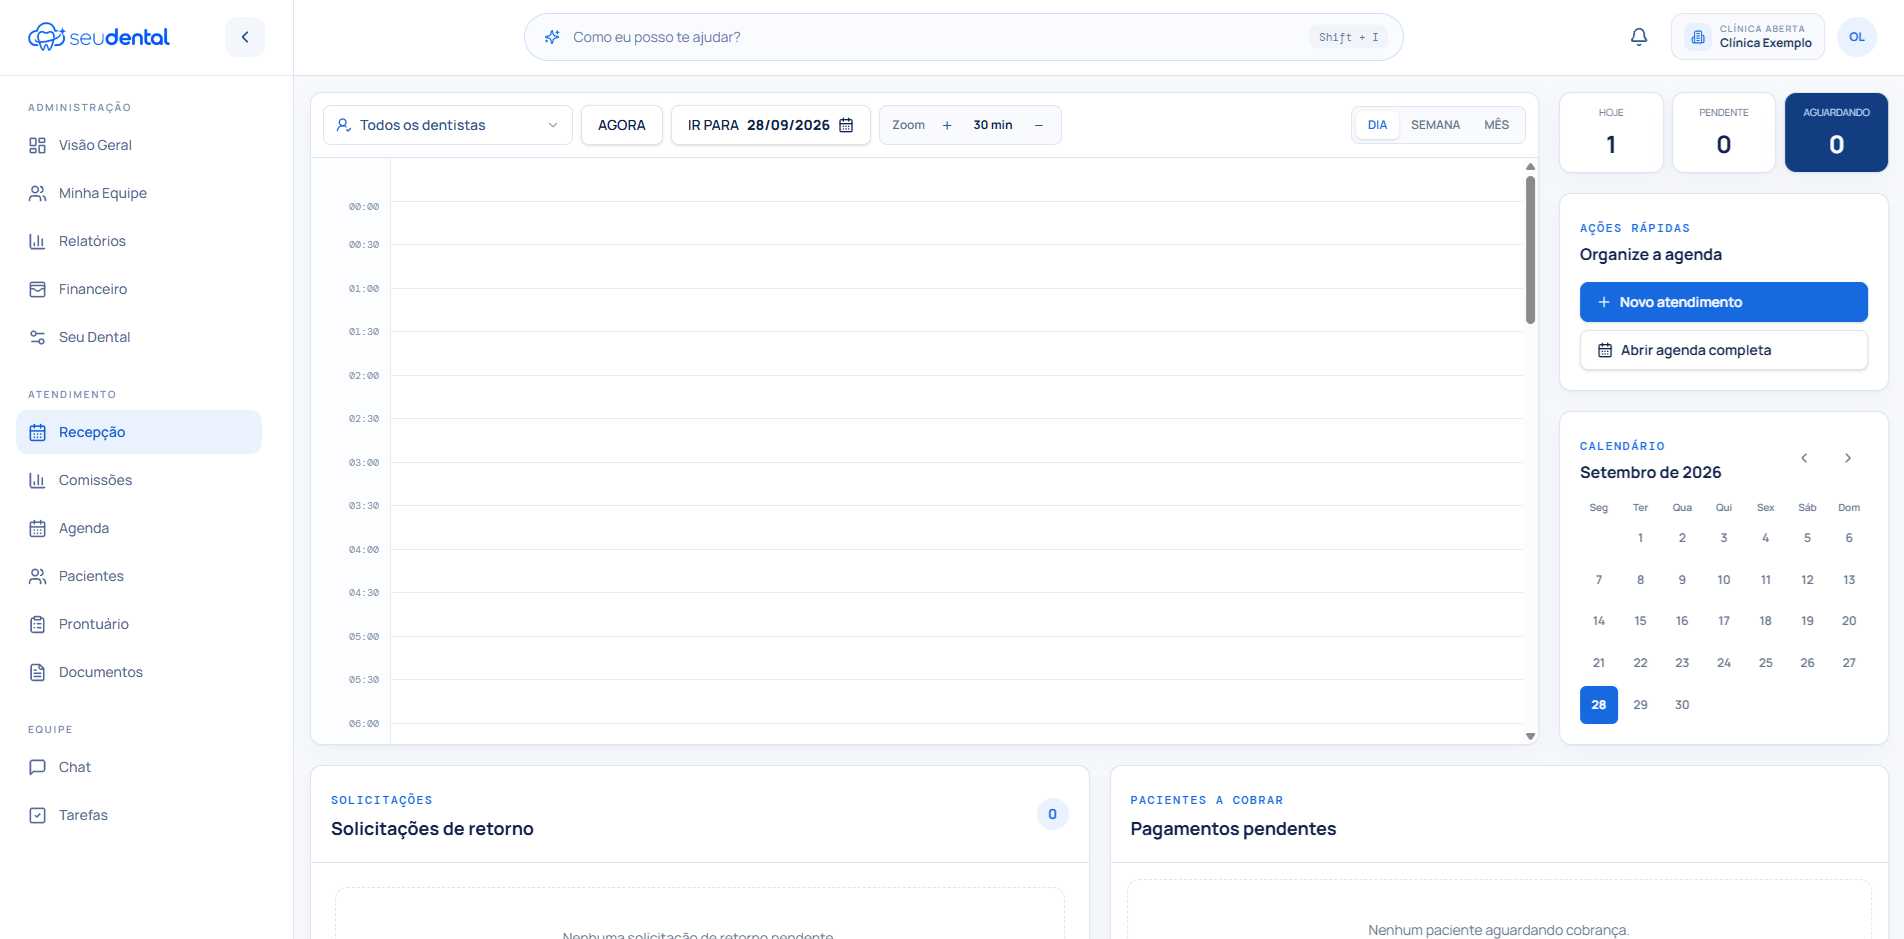Go to Minha Equipe
This screenshot has height=939, width=1904.
139,193
